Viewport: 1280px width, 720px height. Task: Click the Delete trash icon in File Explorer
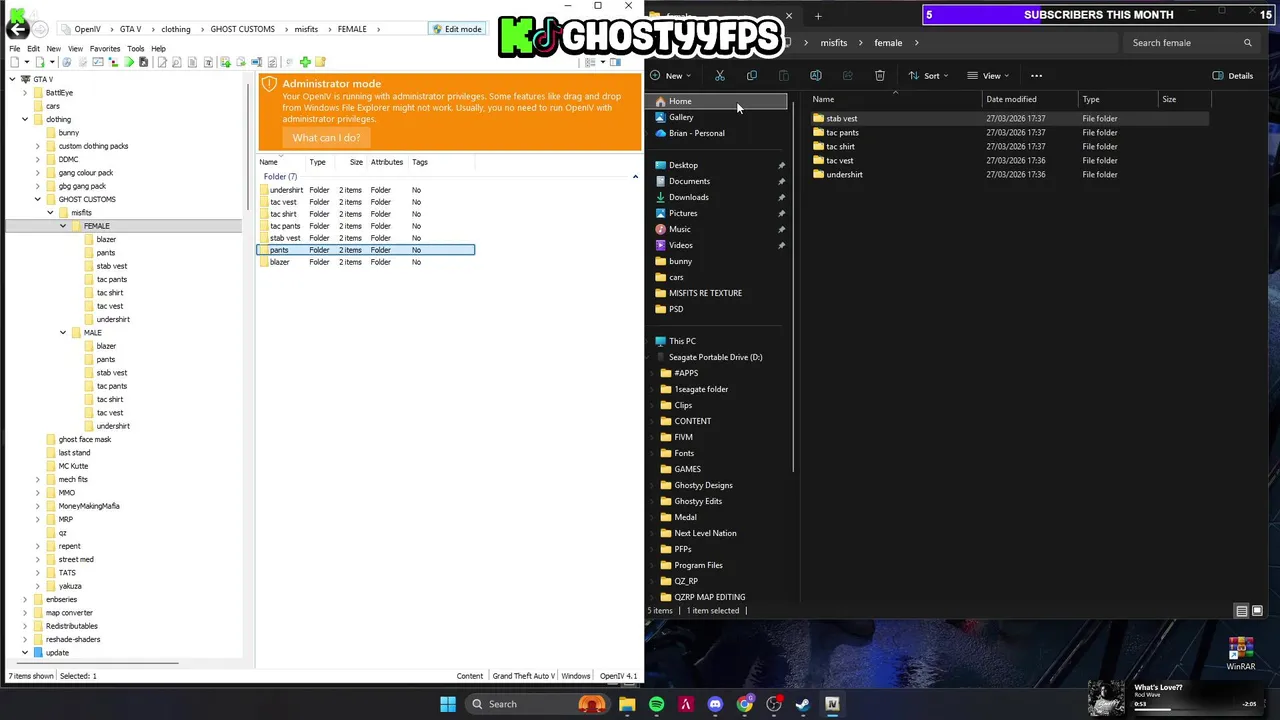(x=880, y=75)
